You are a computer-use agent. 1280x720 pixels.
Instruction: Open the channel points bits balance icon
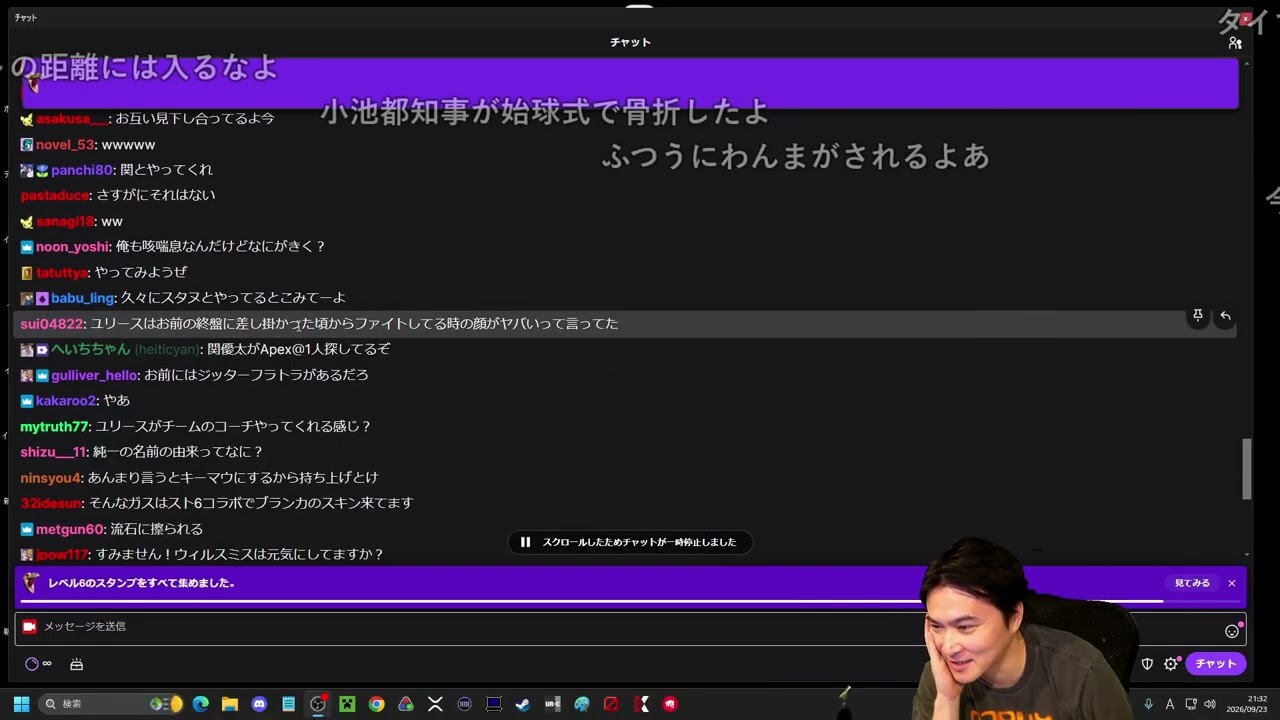click(37, 664)
